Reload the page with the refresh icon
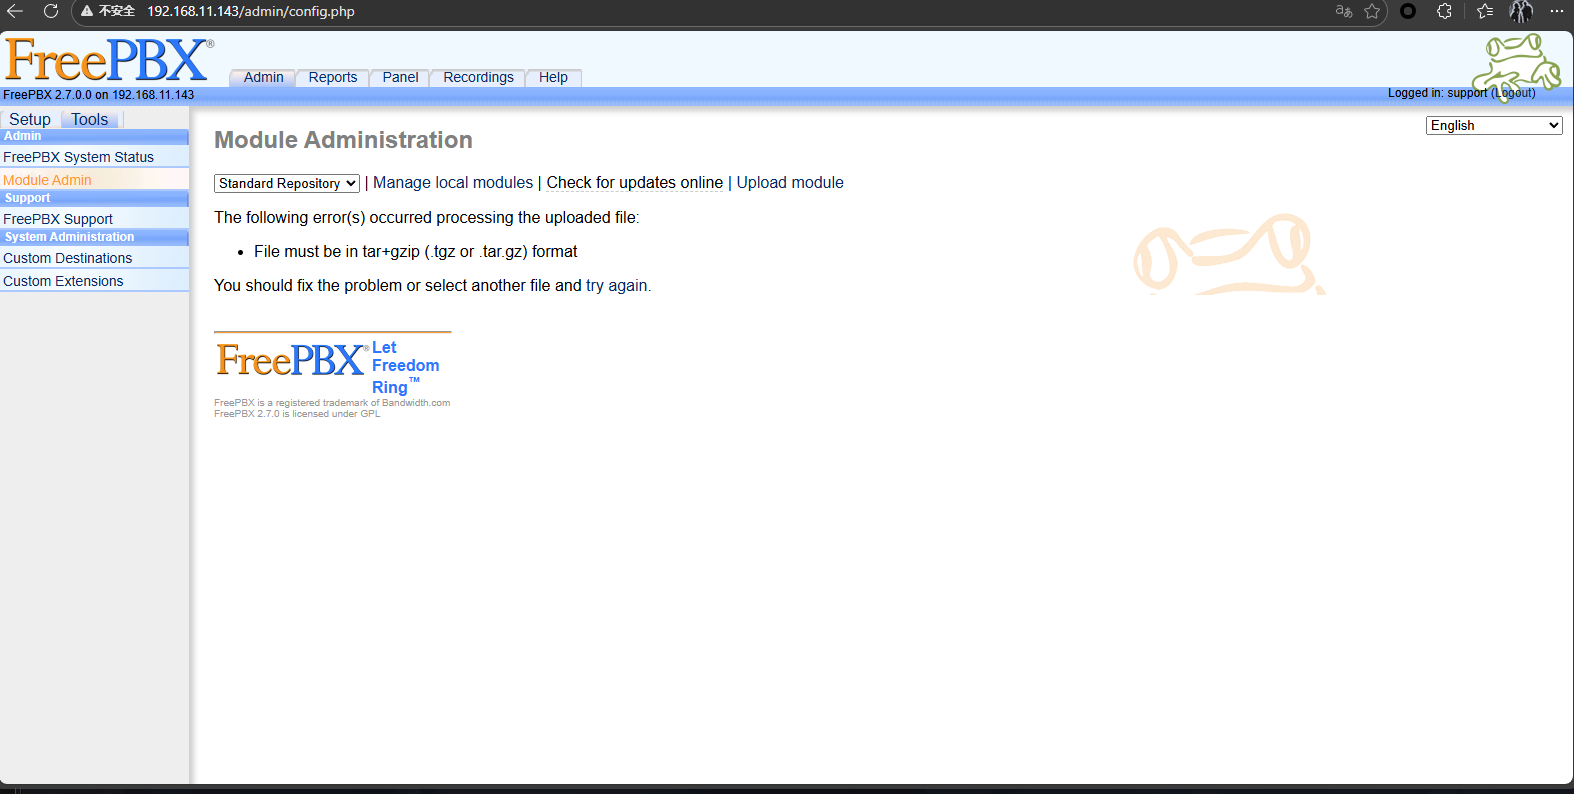 [51, 11]
